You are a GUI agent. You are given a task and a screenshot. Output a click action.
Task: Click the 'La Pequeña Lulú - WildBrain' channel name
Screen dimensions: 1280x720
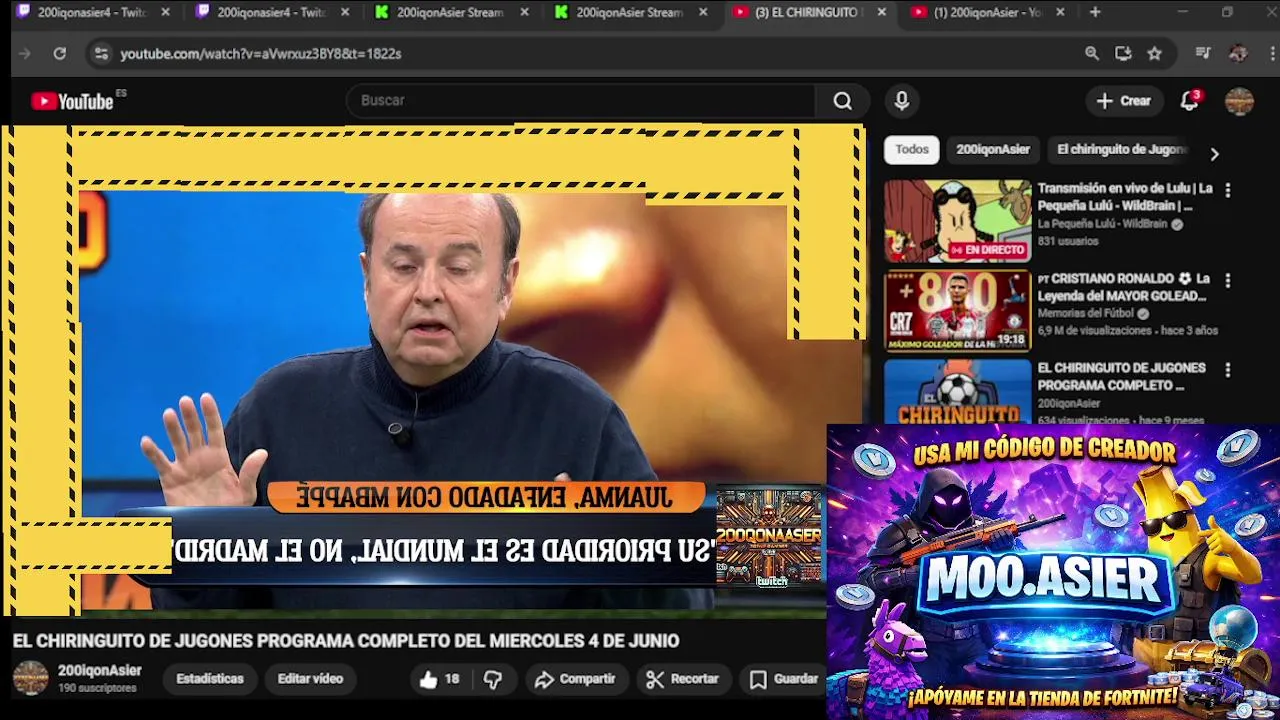[1102, 224]
